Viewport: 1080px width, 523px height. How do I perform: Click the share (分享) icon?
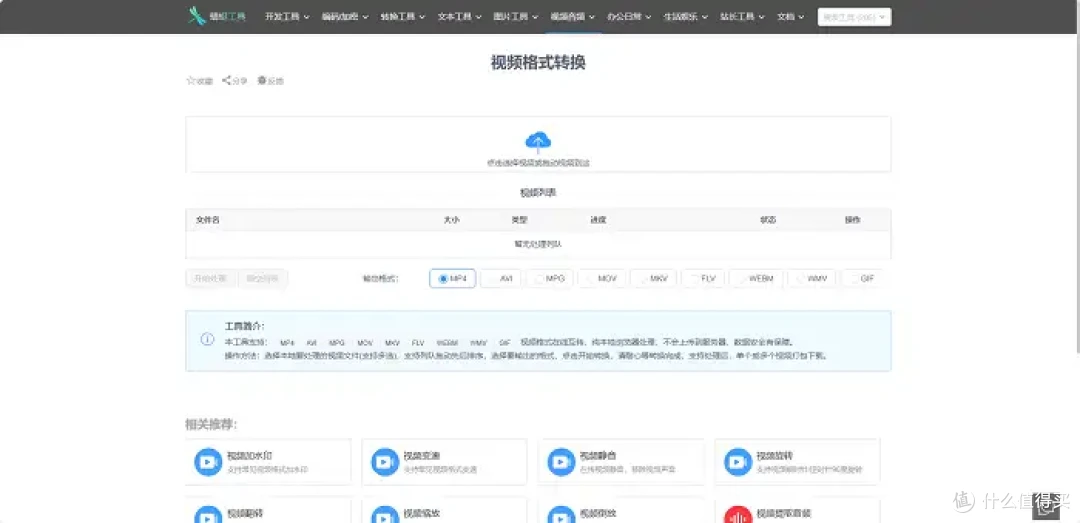(x=226, y=81)
